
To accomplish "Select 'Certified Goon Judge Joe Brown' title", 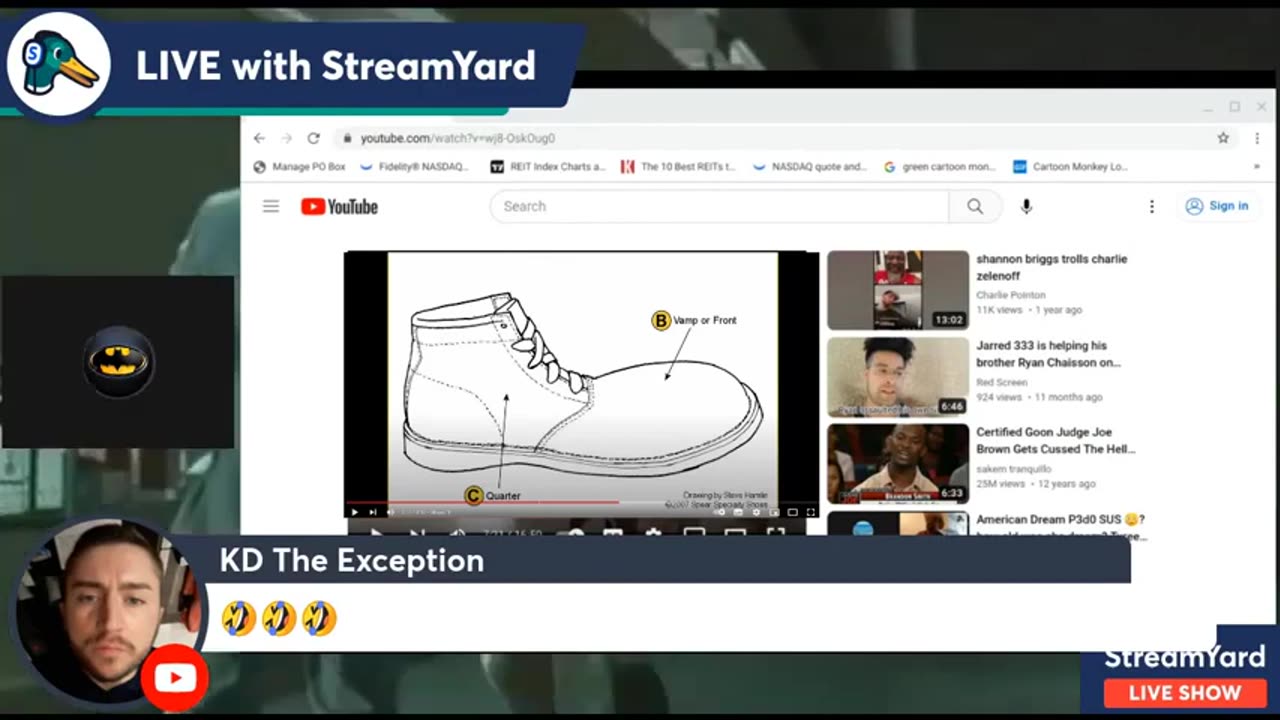I will [x=1056, y=440].
